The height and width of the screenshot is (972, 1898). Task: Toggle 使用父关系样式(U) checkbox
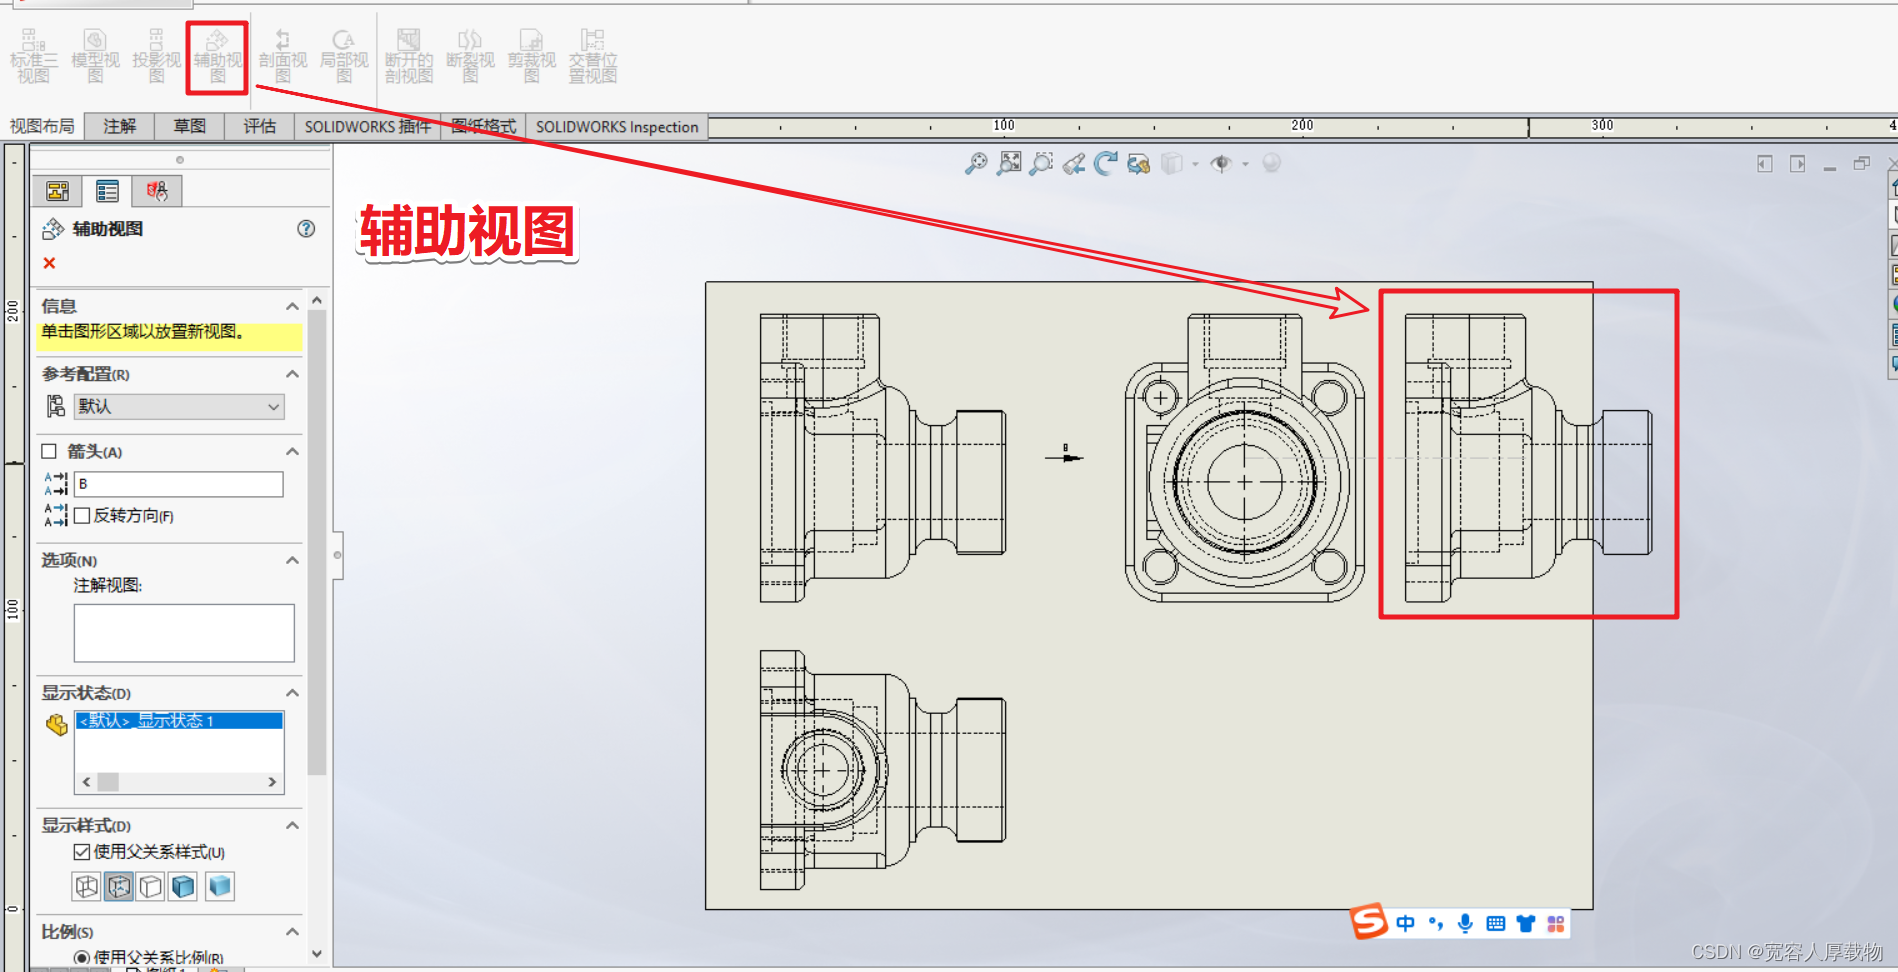[x=82, y=852]
